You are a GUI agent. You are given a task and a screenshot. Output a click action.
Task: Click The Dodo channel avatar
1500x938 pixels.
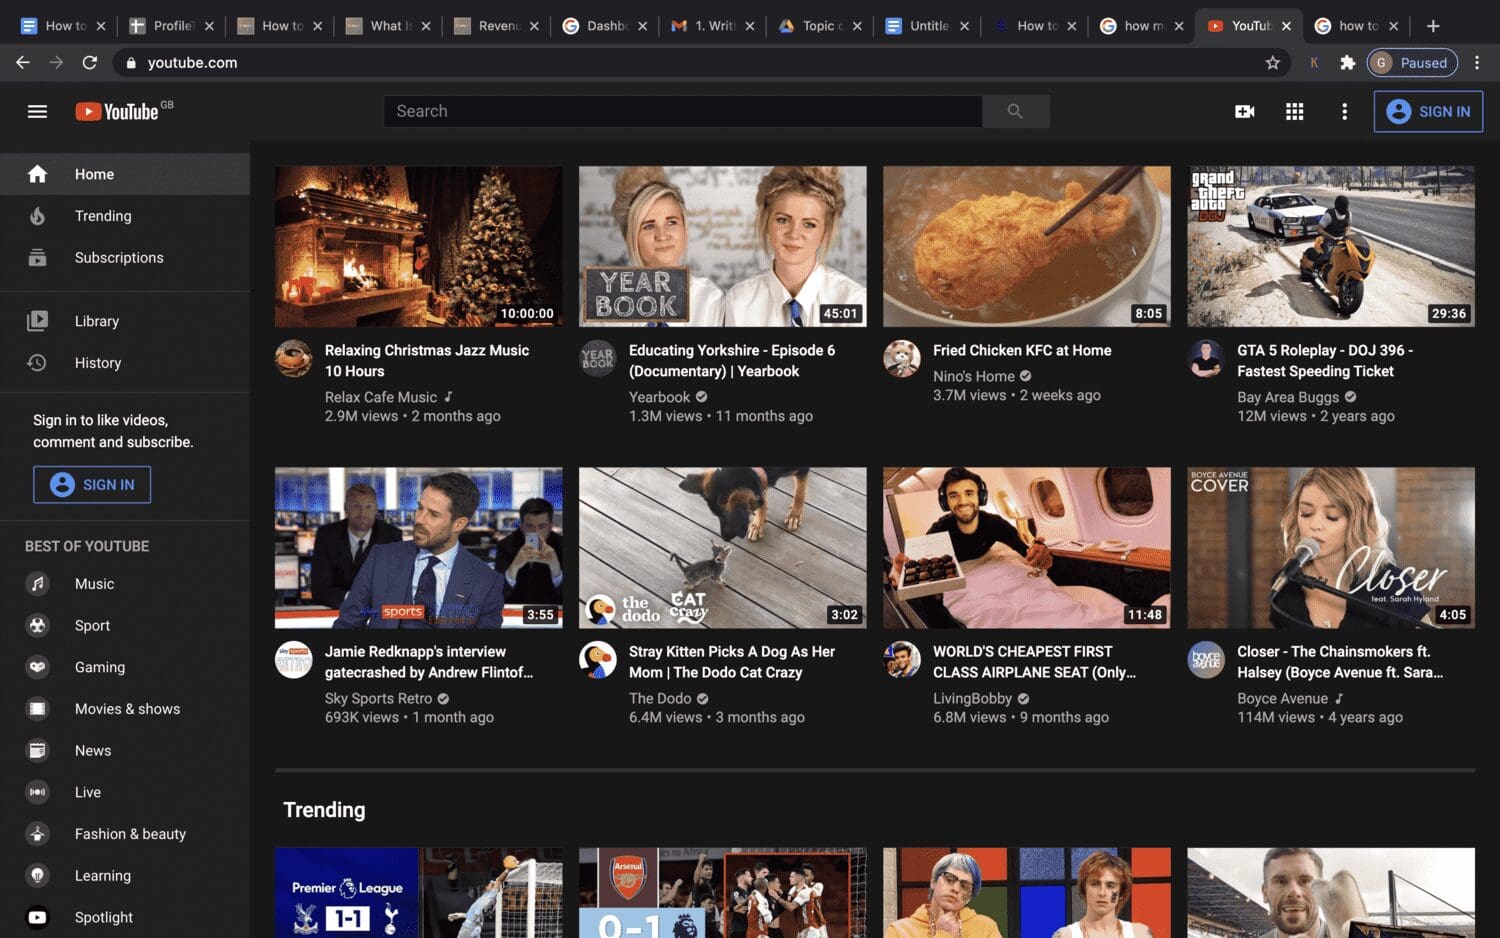(598, 660)
